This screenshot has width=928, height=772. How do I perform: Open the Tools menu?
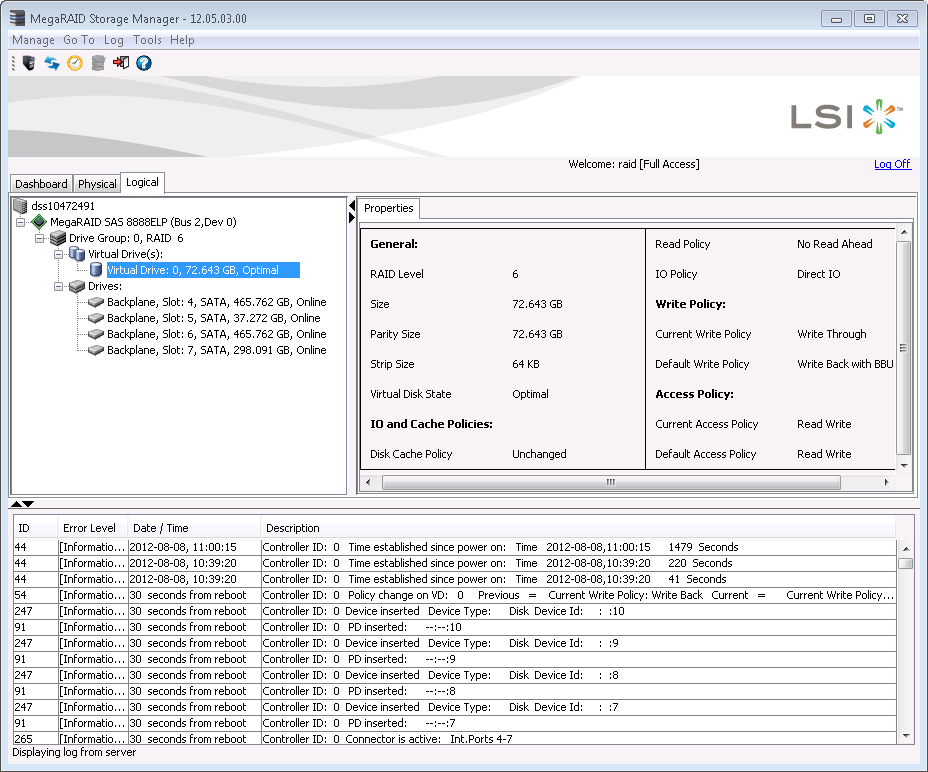(147, 40)
